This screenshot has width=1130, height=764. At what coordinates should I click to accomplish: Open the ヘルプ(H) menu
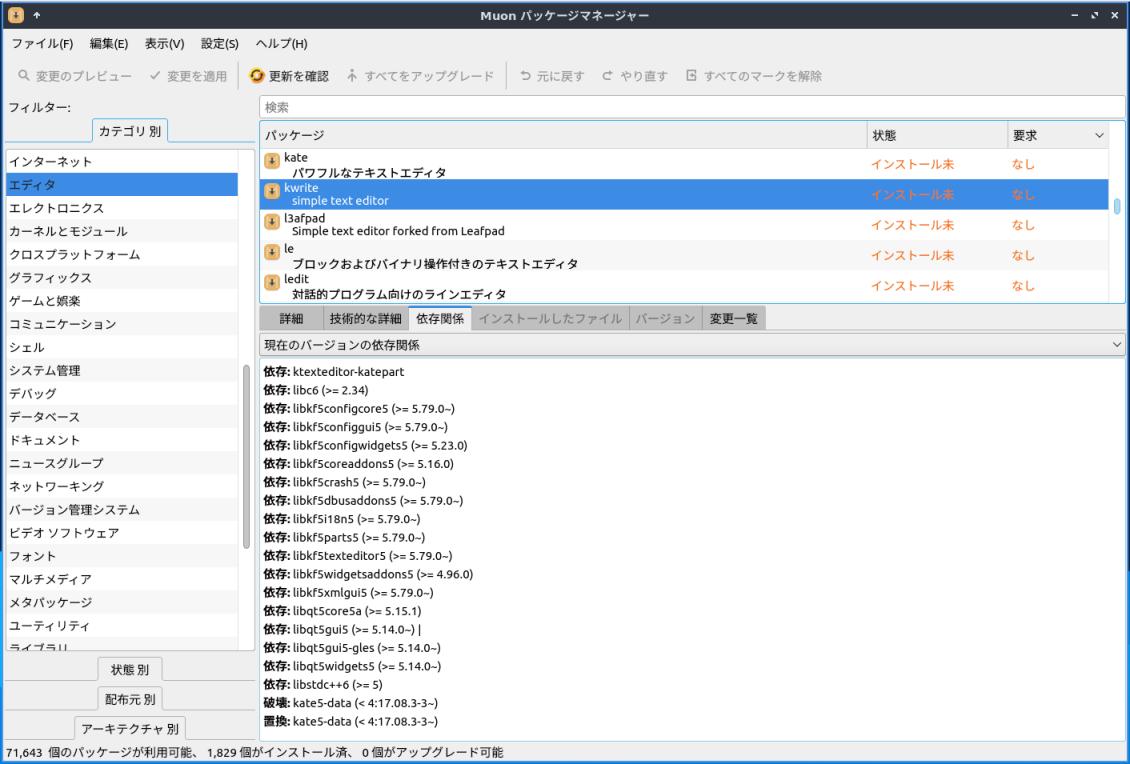click(x=282, y=44)
